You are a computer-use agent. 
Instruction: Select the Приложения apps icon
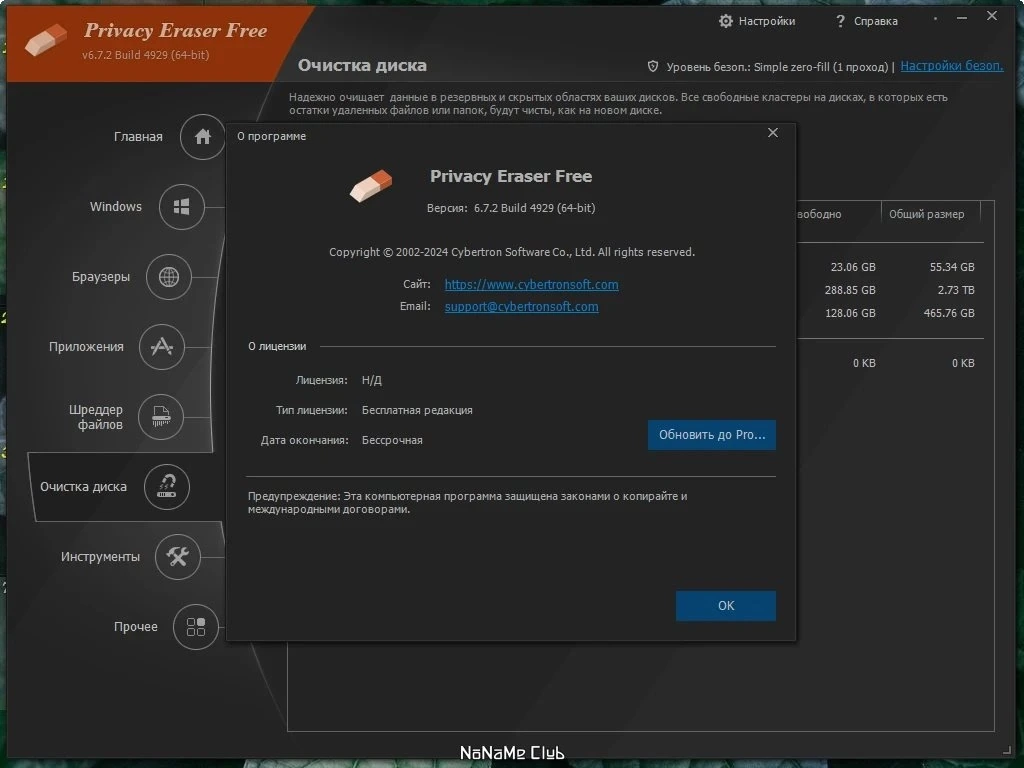click(x=161, y=347)
